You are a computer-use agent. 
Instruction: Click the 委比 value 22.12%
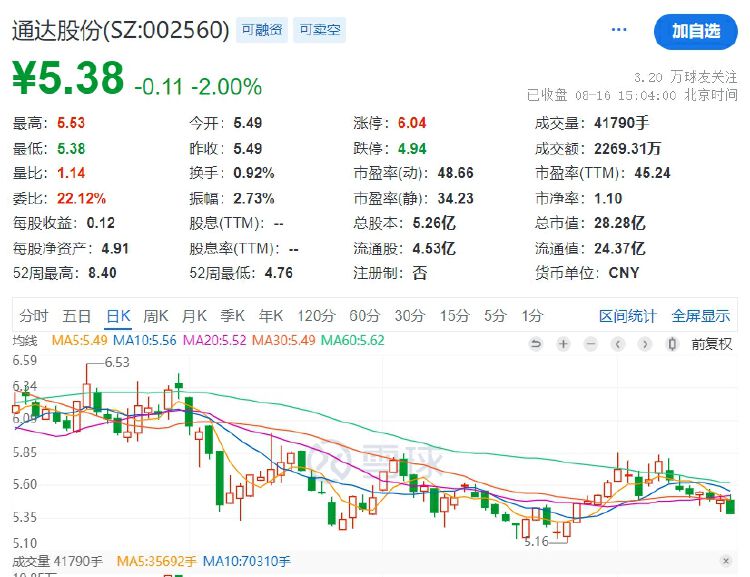pos(81,199)
